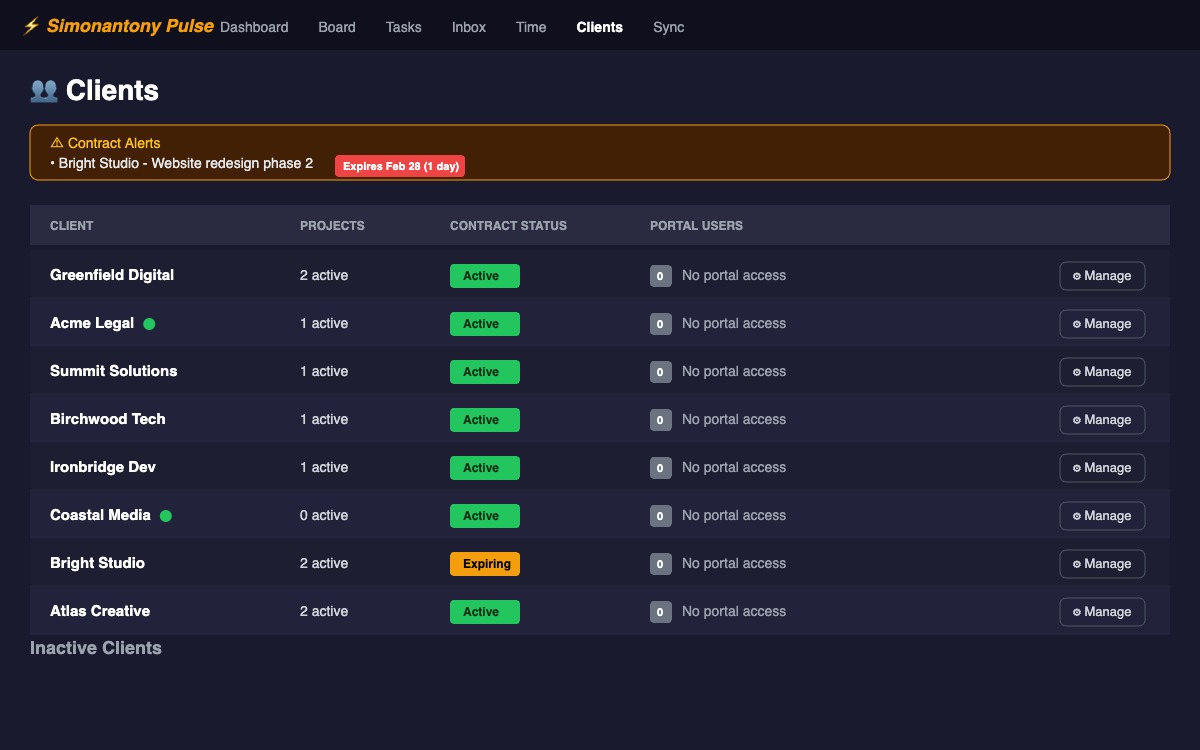Toggle the green status dot beside Acme Legal
This screenshot has width=1200, height=750.
[x=148, y=323]
